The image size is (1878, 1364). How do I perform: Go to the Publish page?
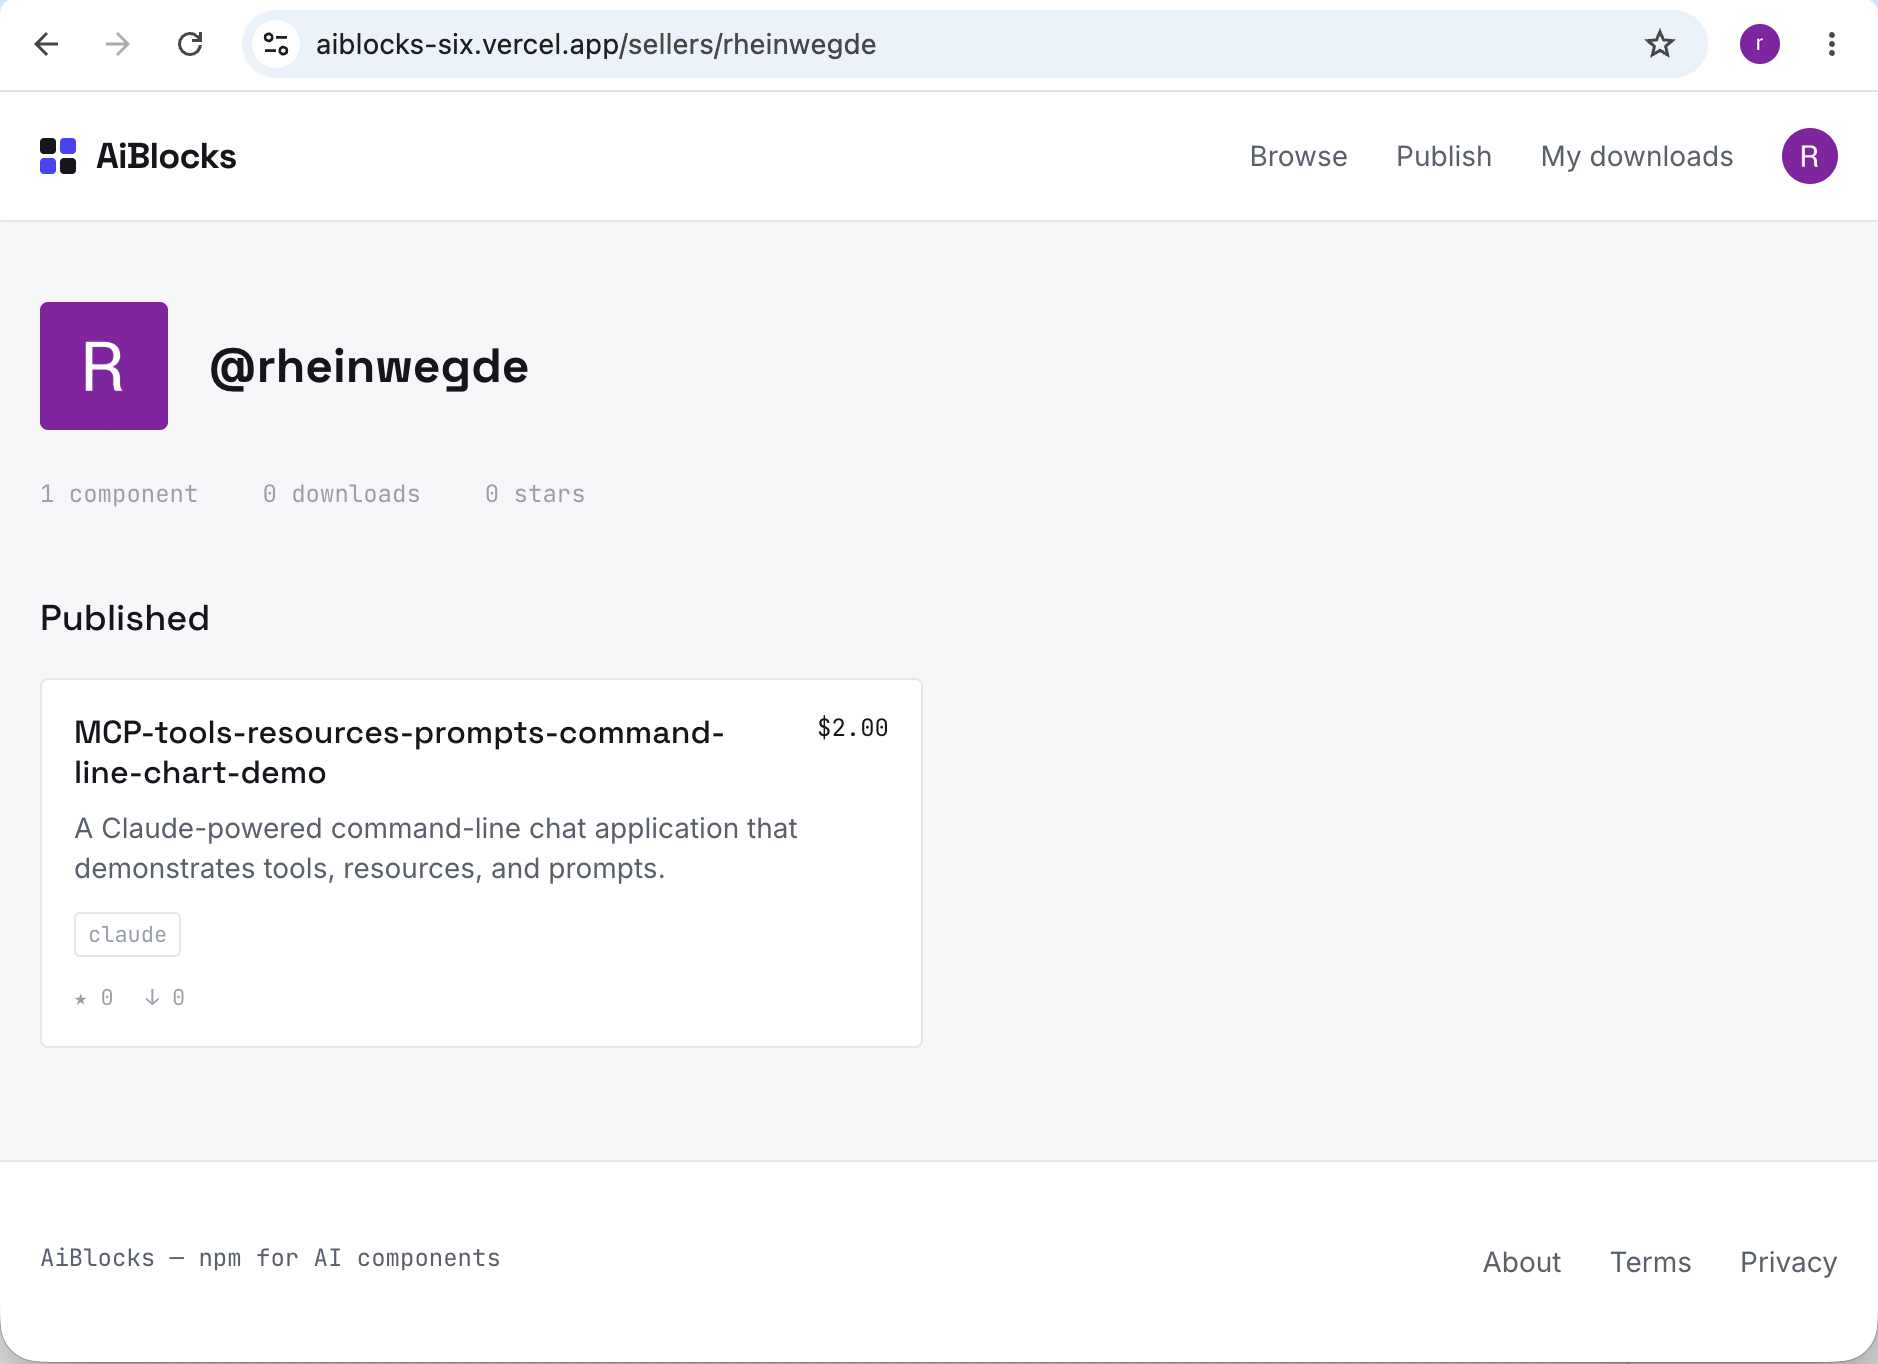tap(1444, 156)
